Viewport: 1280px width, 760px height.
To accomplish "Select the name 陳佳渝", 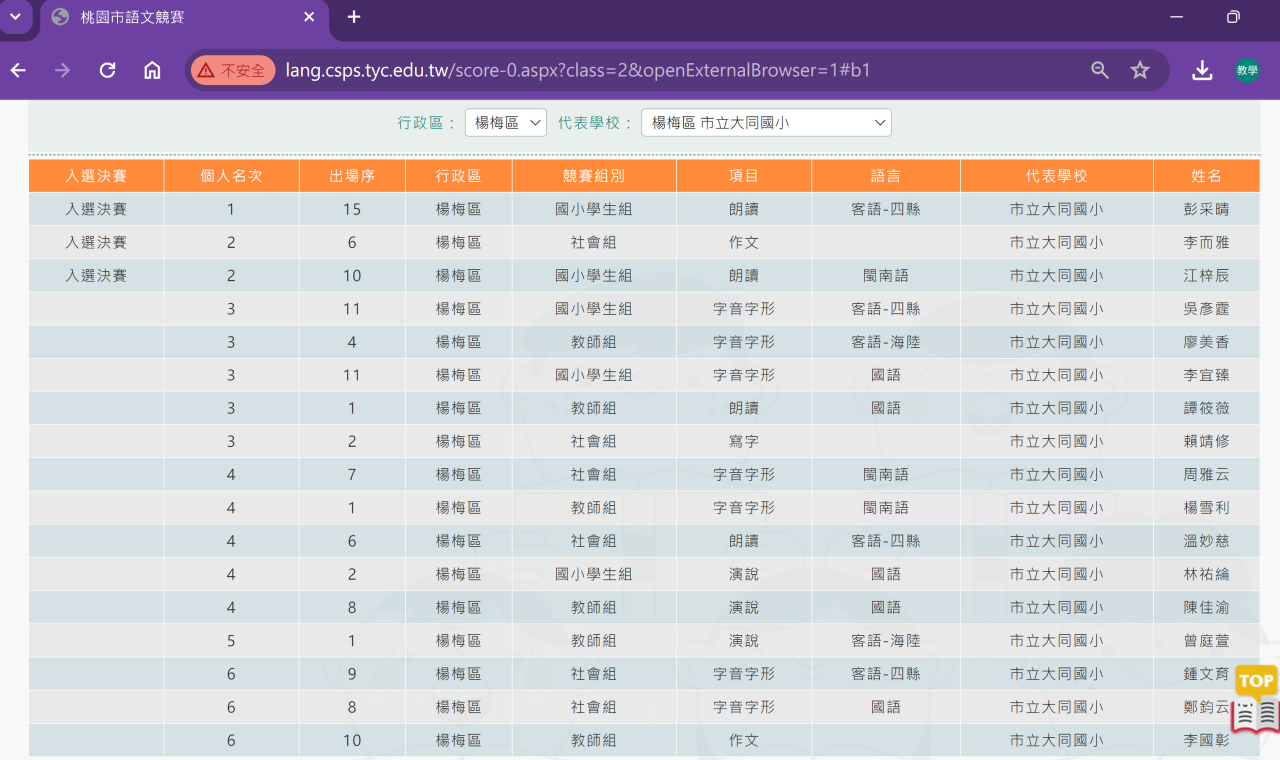I will pos(1207,607).
